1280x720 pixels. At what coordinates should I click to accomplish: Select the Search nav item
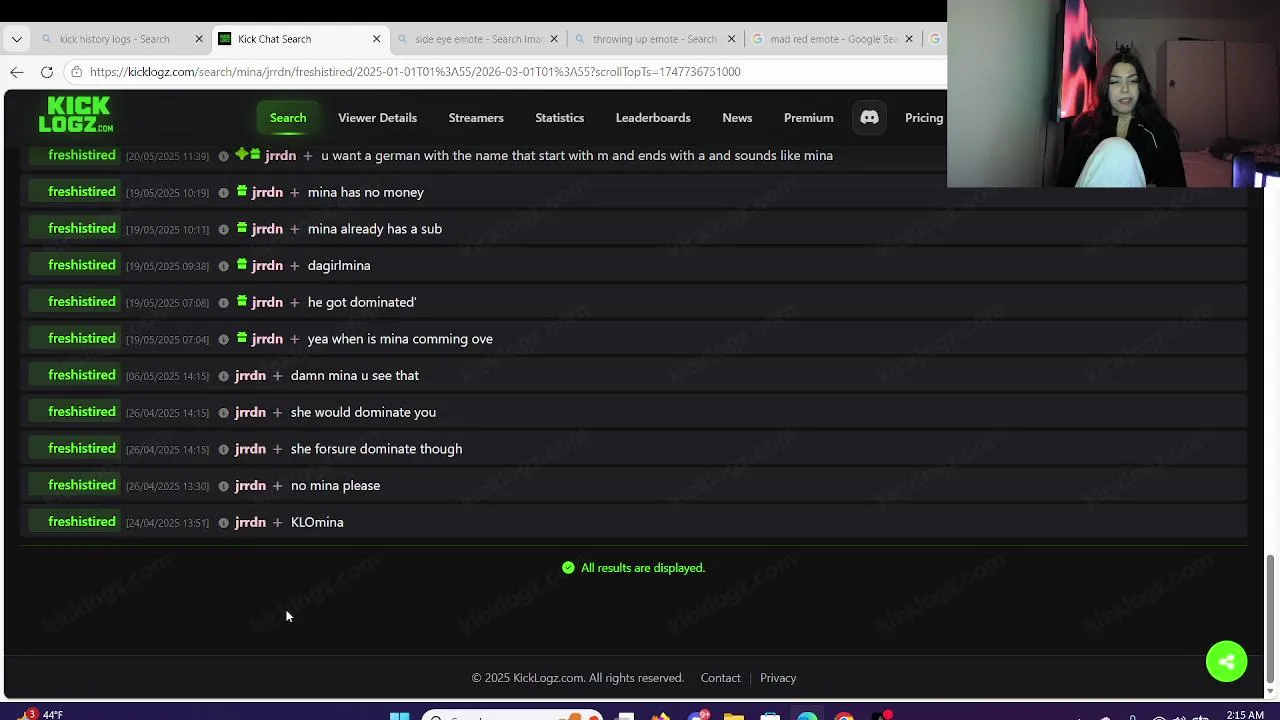click(288, 118)
